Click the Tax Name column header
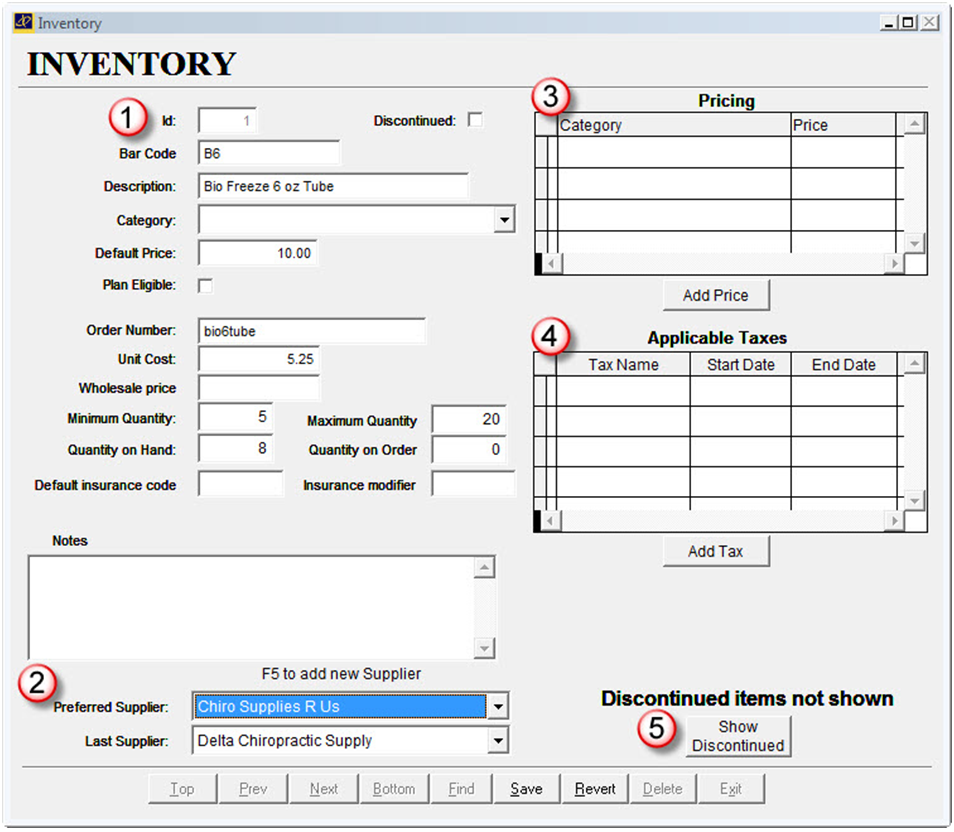Screen dimensions: 954x832 [x=623, y=365]
